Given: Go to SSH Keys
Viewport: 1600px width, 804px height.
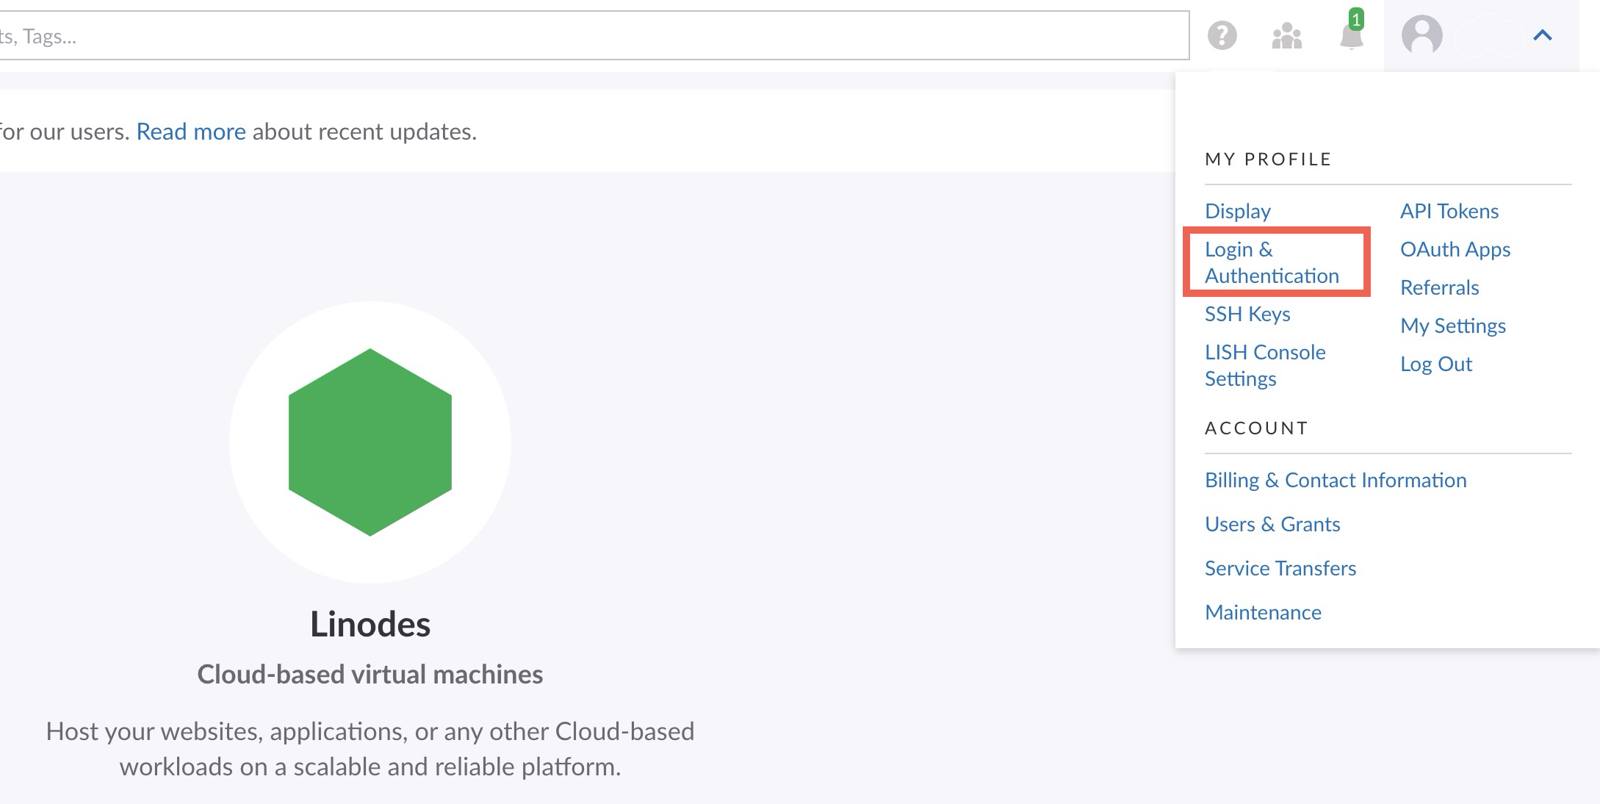Looking at the screenshot, I should point(1247,314).
